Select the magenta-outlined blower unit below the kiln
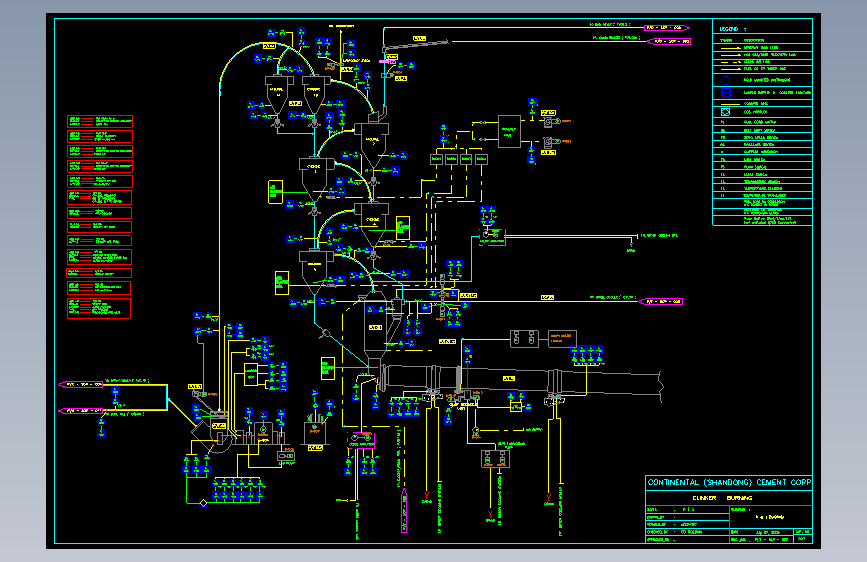 point(361,440)
